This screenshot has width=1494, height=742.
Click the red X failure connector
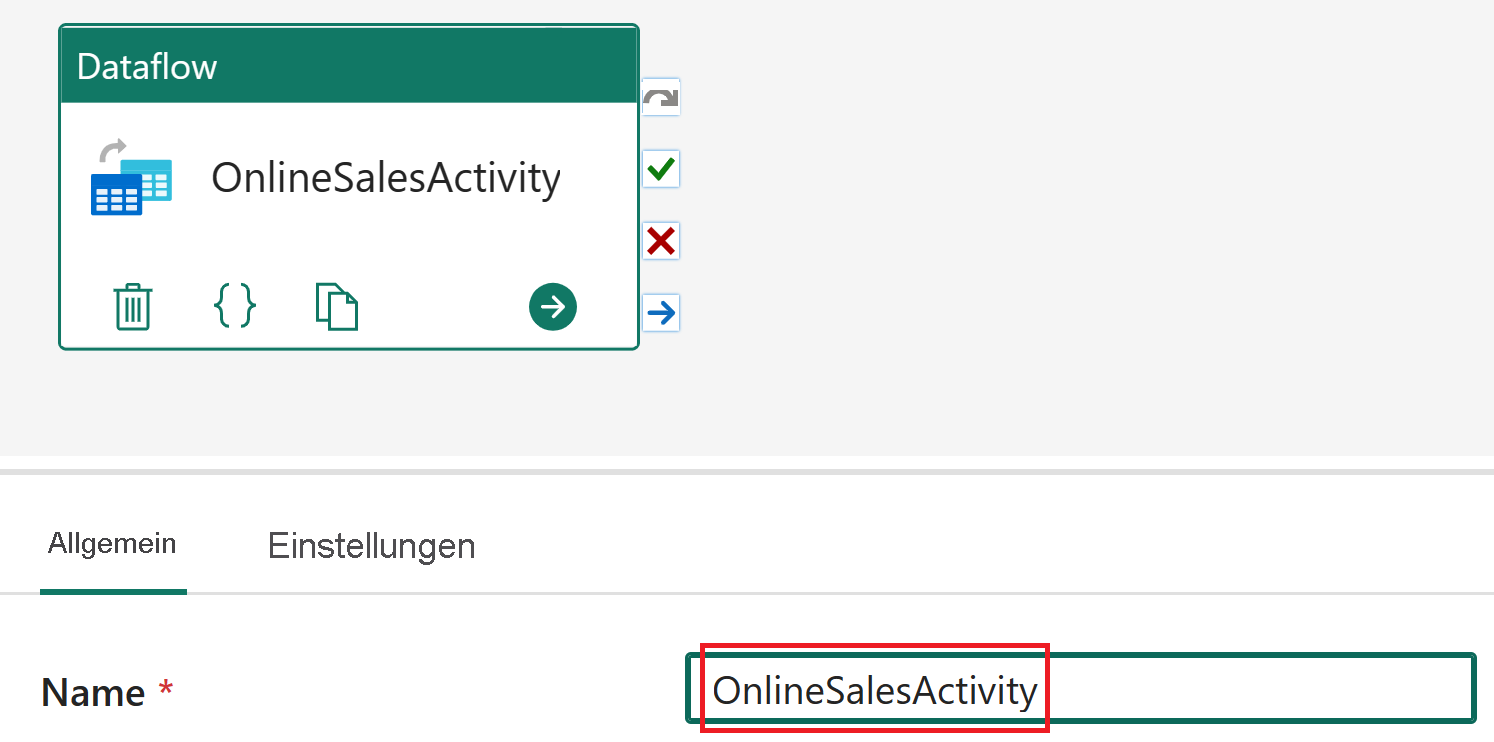click(661, 241)
